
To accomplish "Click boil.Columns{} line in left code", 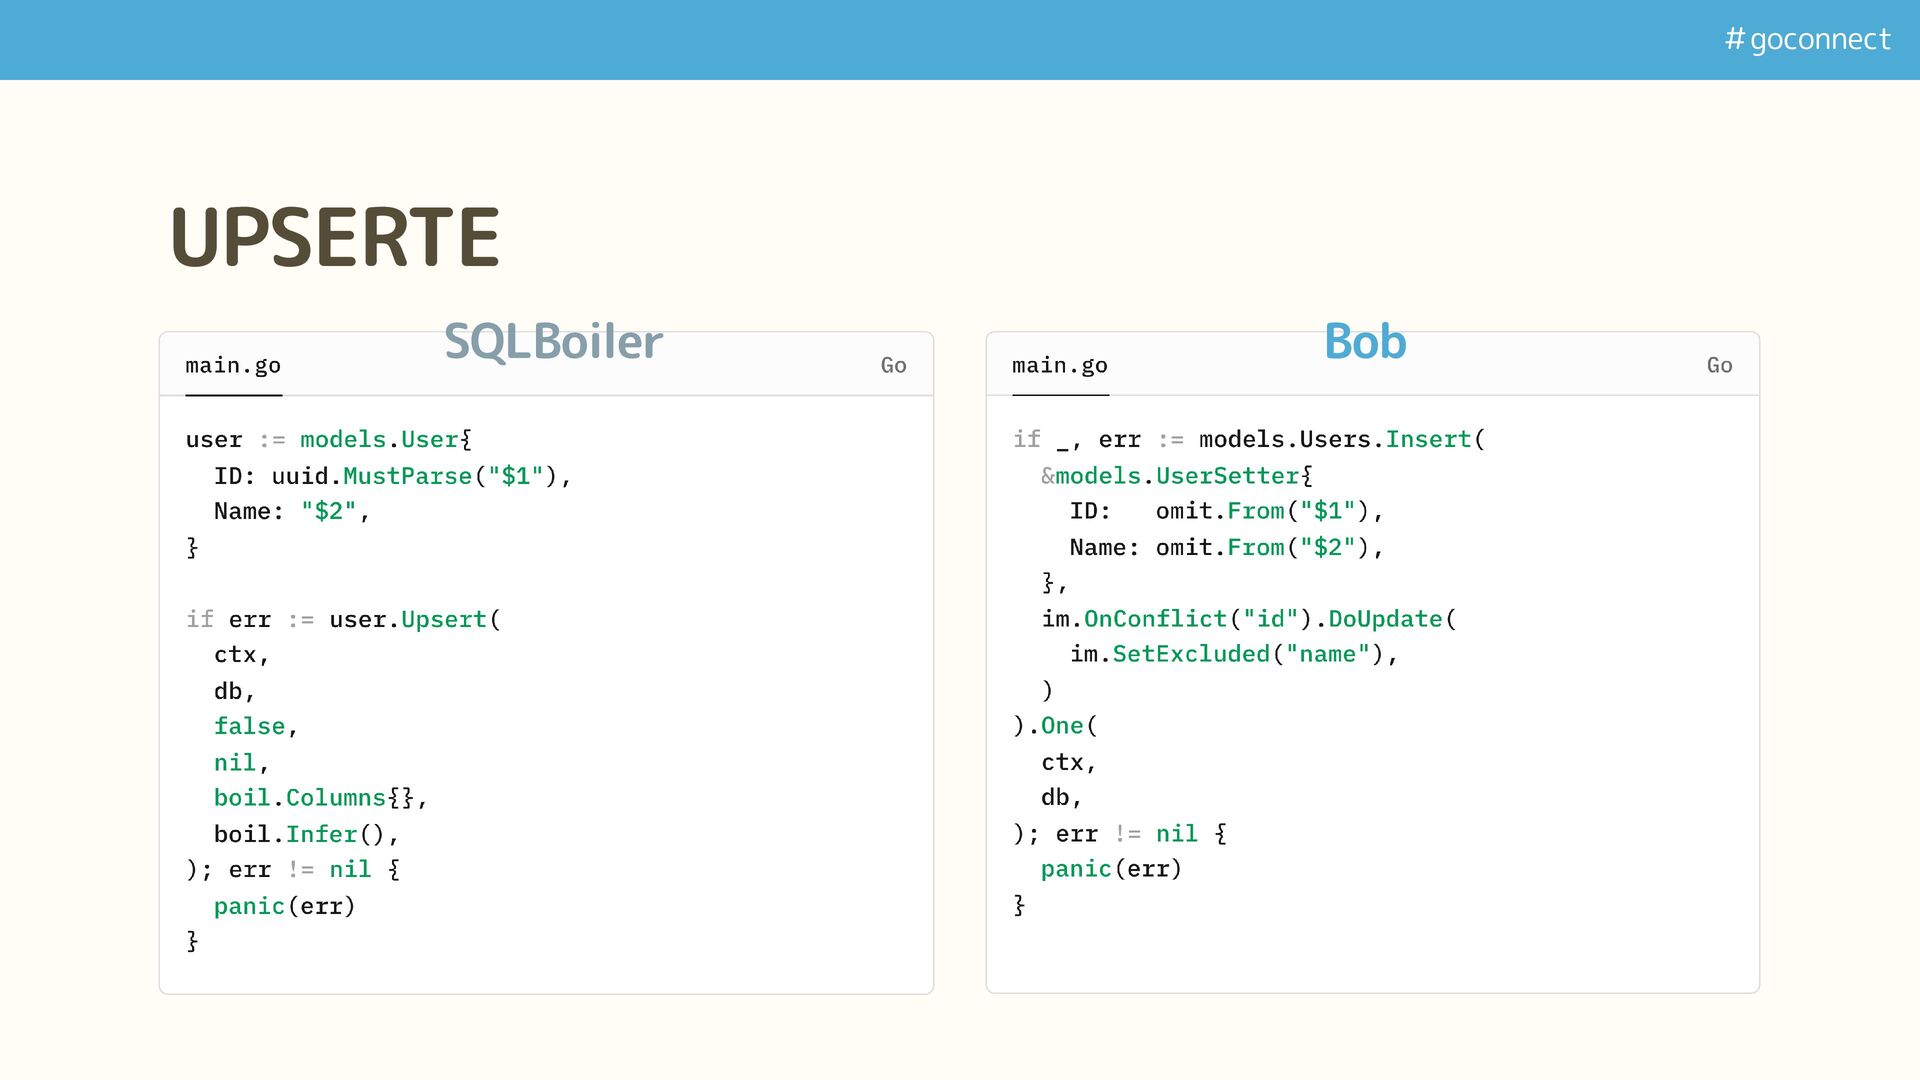I will 313,798.
